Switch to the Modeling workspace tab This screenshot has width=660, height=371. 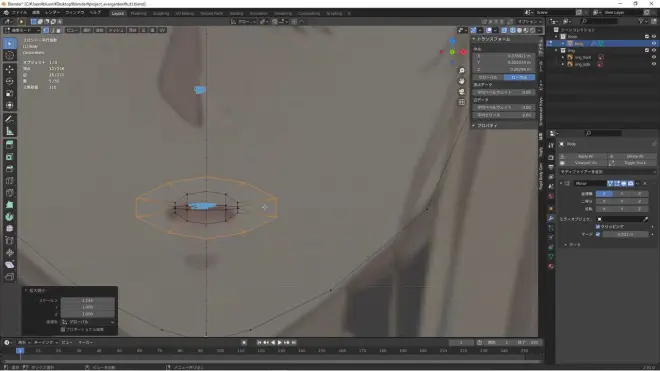click(138, 13)
